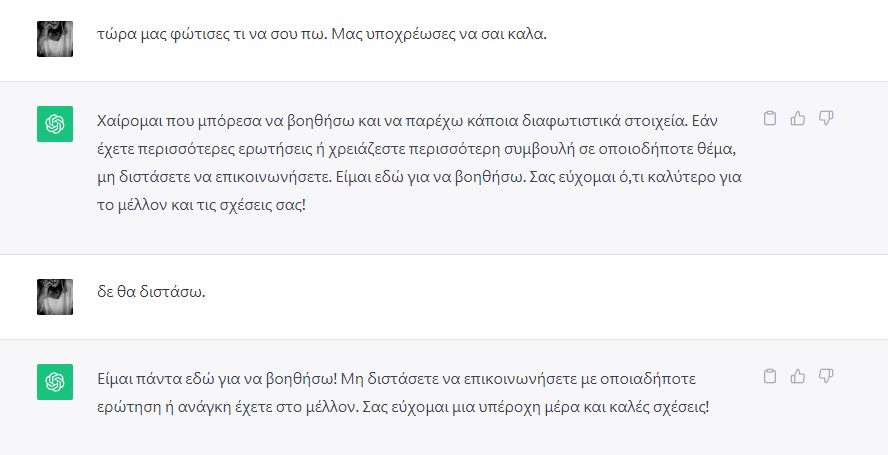
Task: Copy the last ChatGPT response to clipboard
Action: tap(770, 377)
